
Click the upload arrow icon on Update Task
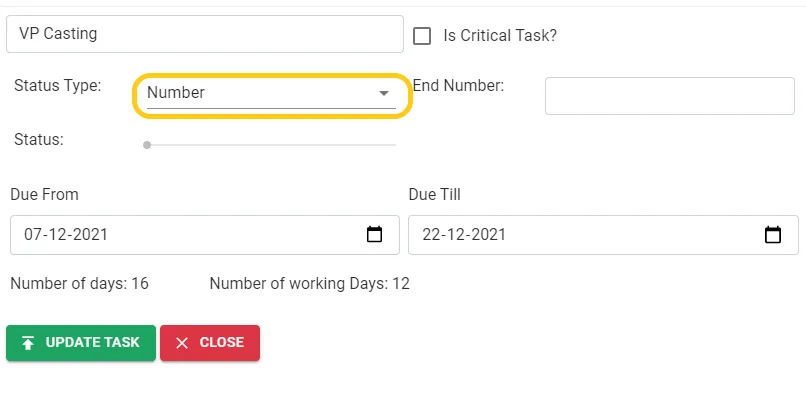point(28,343)
